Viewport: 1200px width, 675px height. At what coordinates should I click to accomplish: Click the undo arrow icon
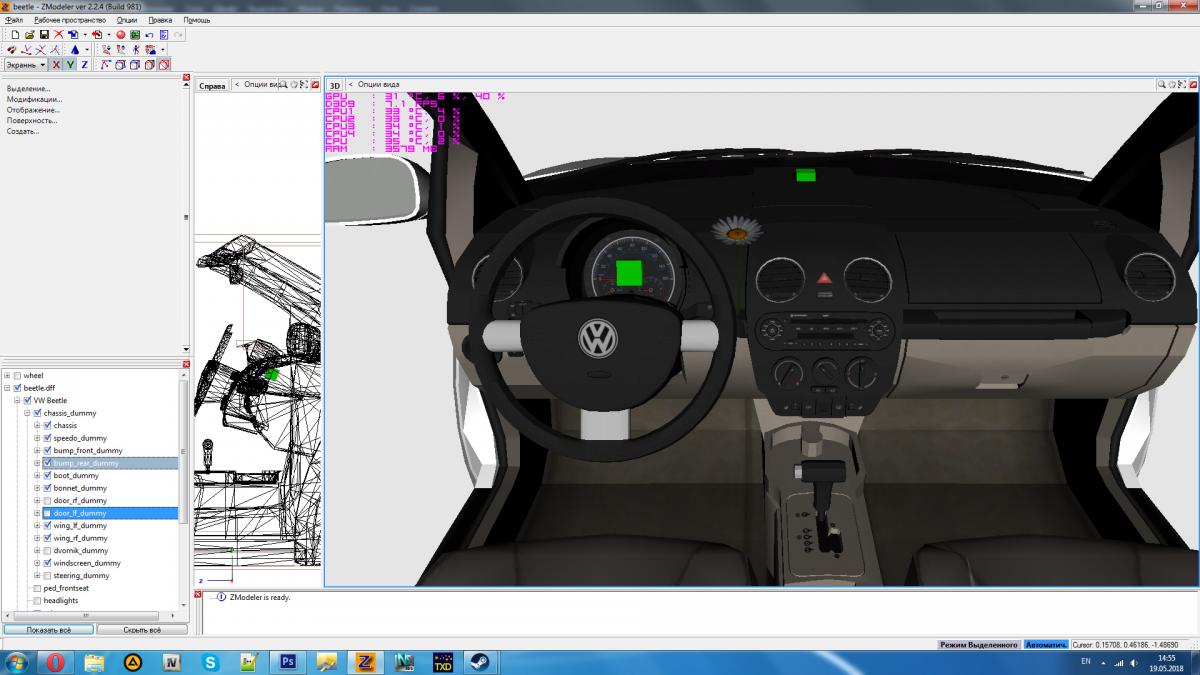coord(149,34)
